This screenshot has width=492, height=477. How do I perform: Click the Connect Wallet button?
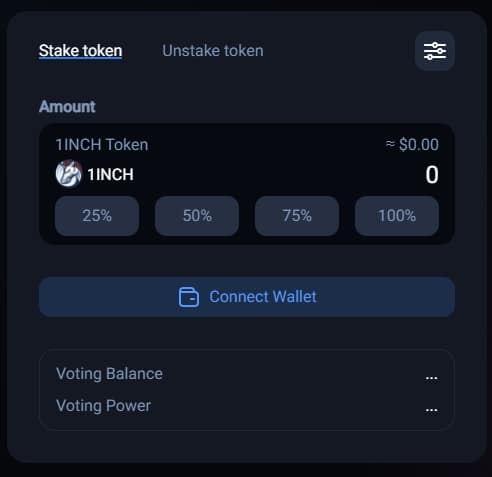pyautogui.click(x=247, y=297)
